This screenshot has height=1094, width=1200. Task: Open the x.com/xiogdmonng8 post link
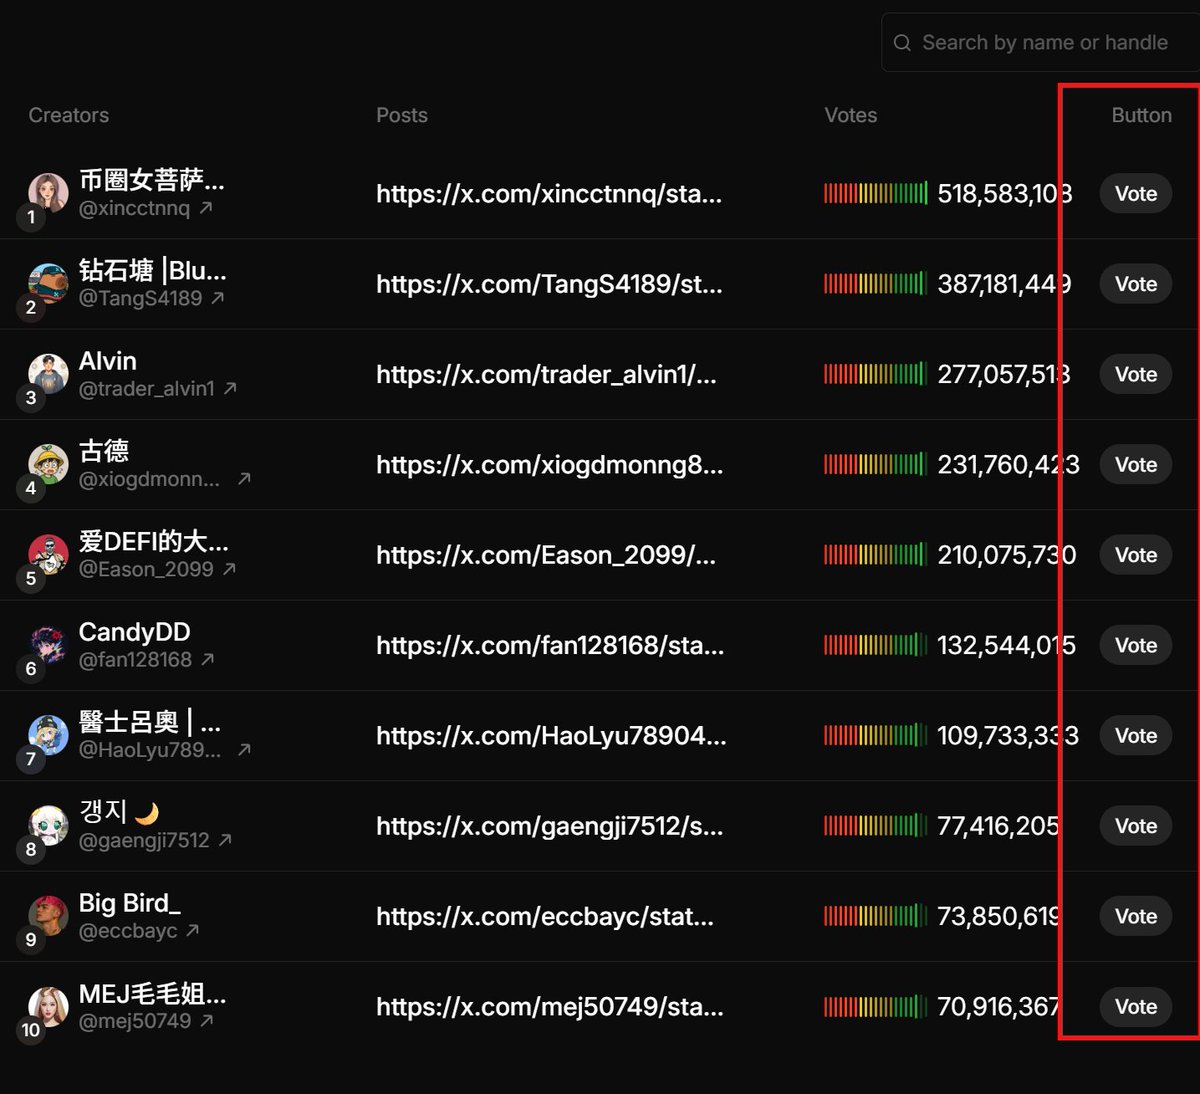(x=549, y=465)
